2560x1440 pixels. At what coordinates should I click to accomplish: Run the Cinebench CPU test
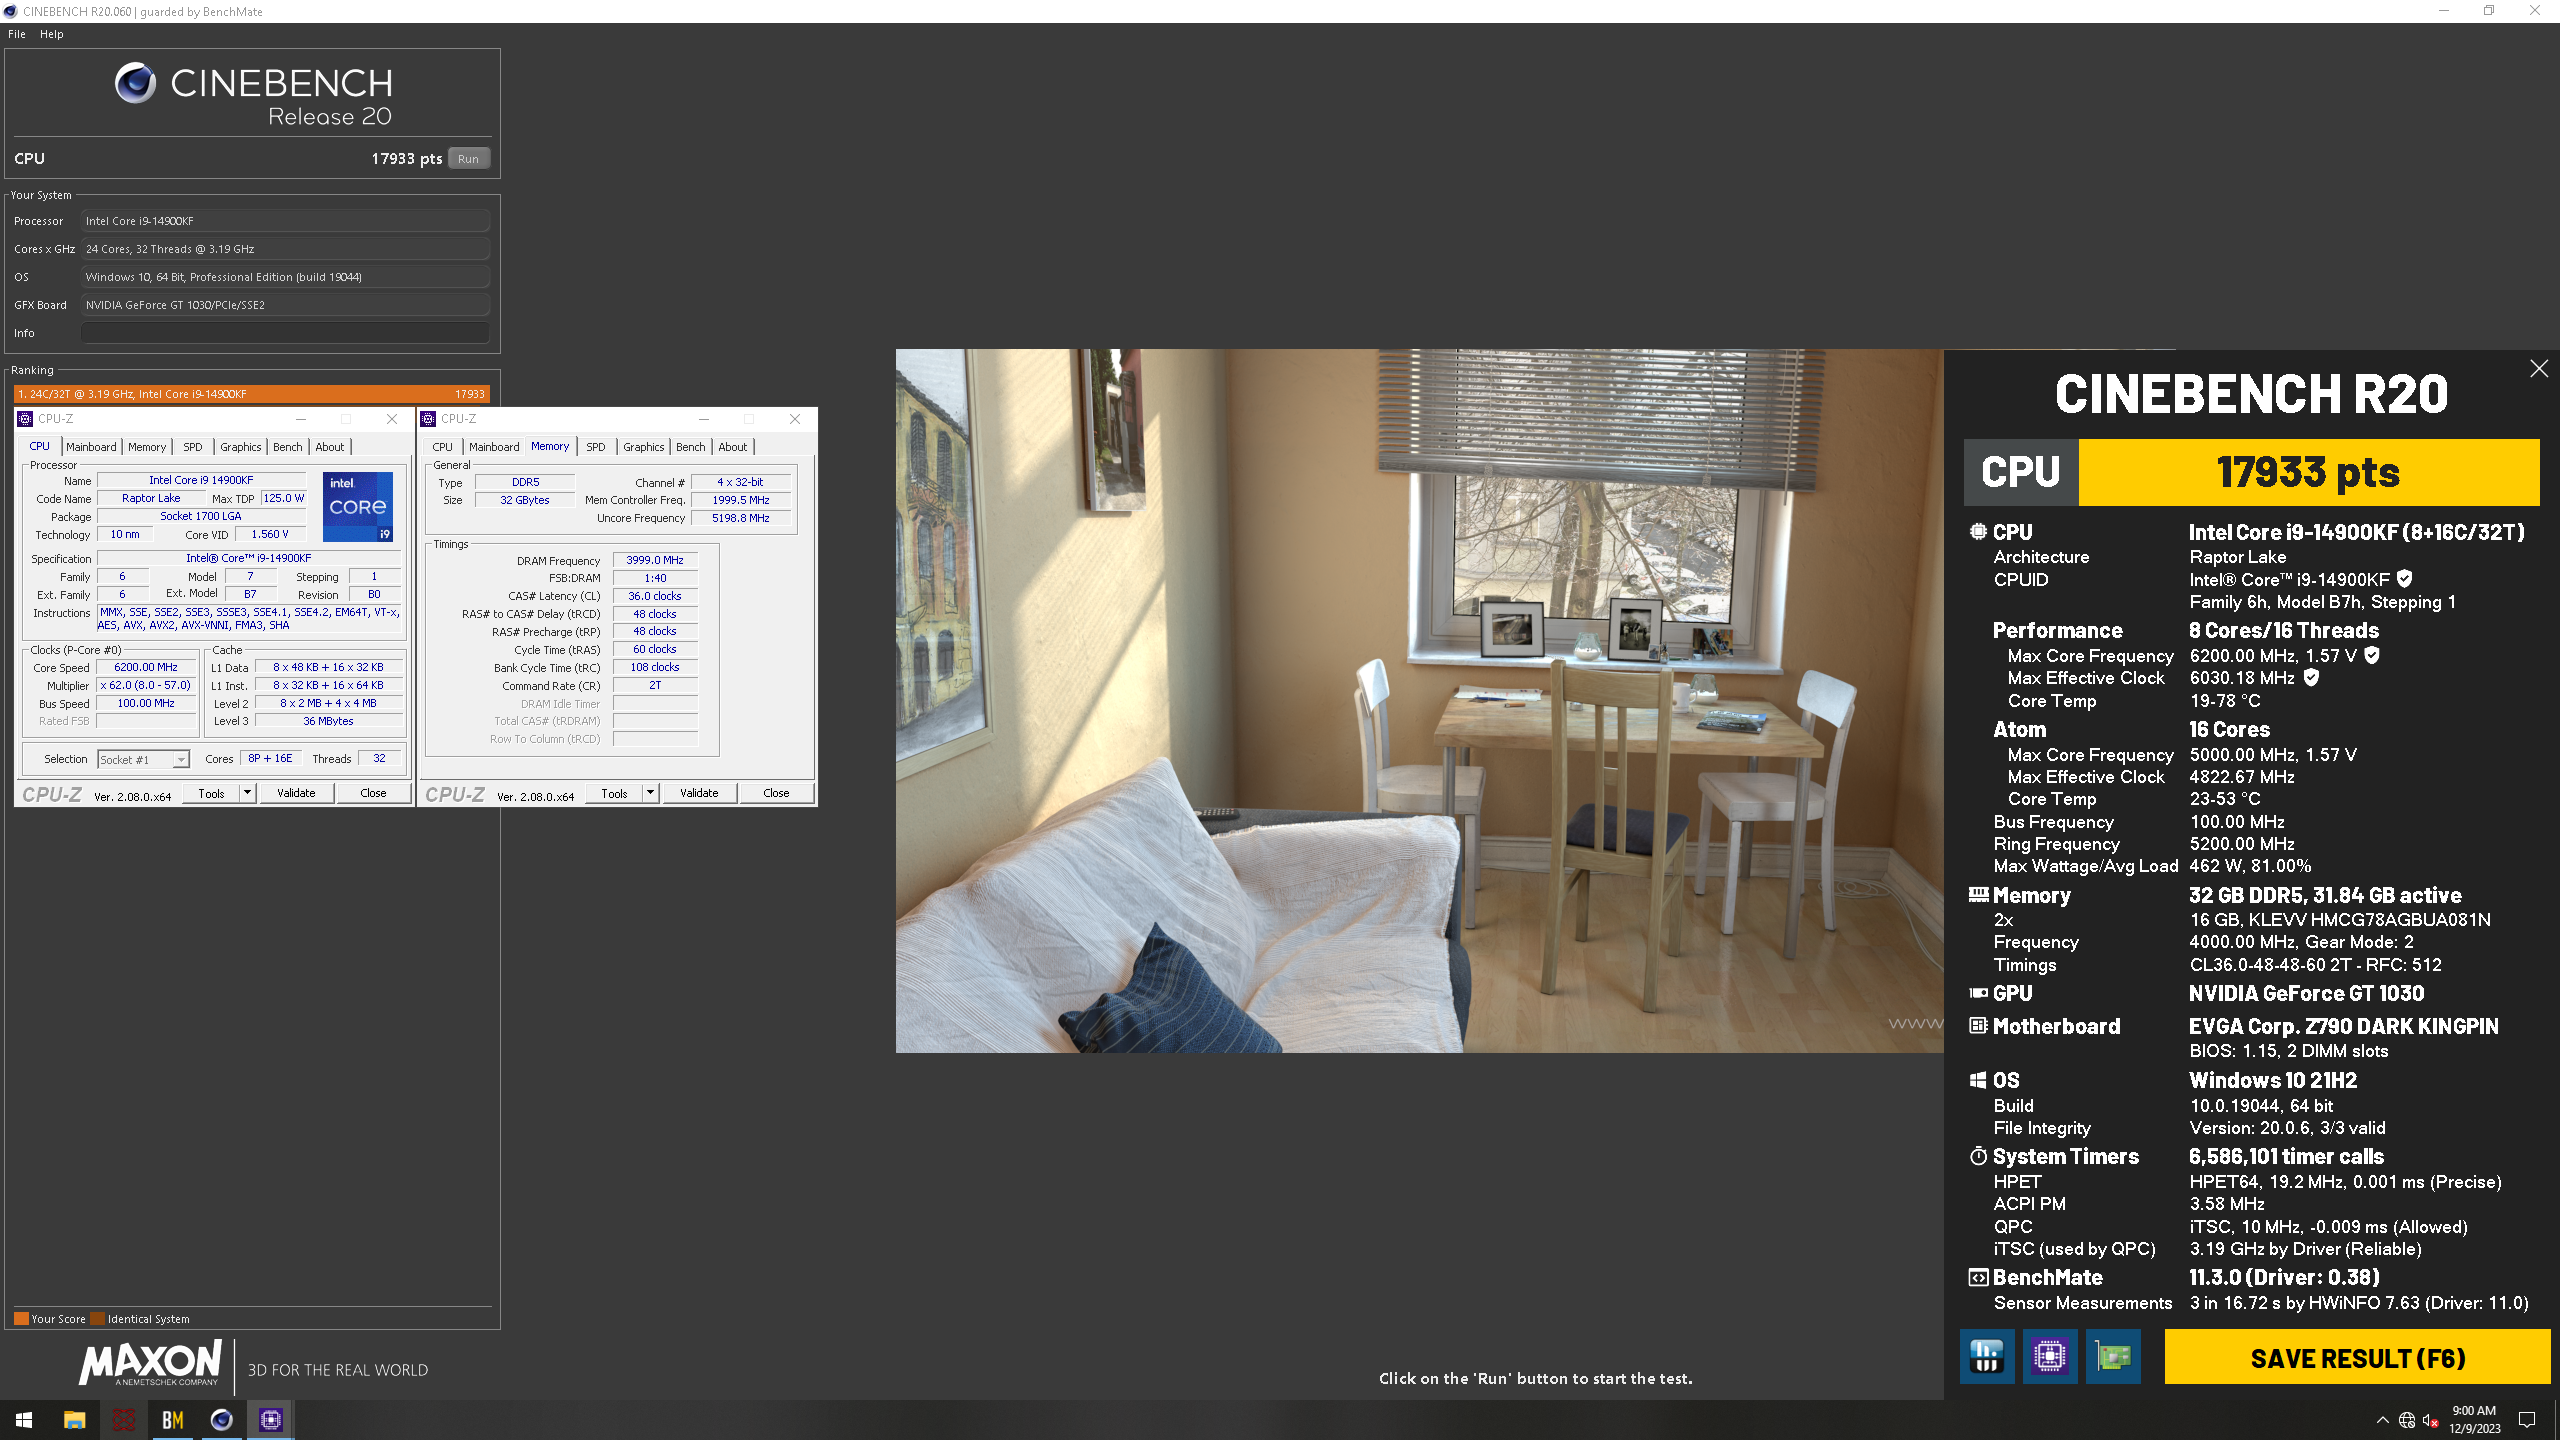click(x=468, y=159)
